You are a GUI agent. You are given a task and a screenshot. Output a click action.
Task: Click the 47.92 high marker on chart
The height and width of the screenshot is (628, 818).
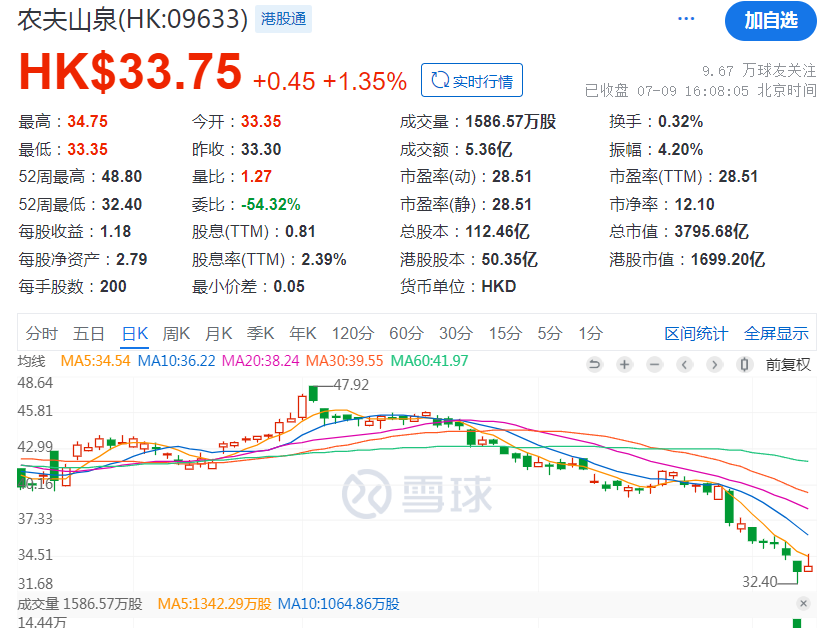tap(351, 385)
